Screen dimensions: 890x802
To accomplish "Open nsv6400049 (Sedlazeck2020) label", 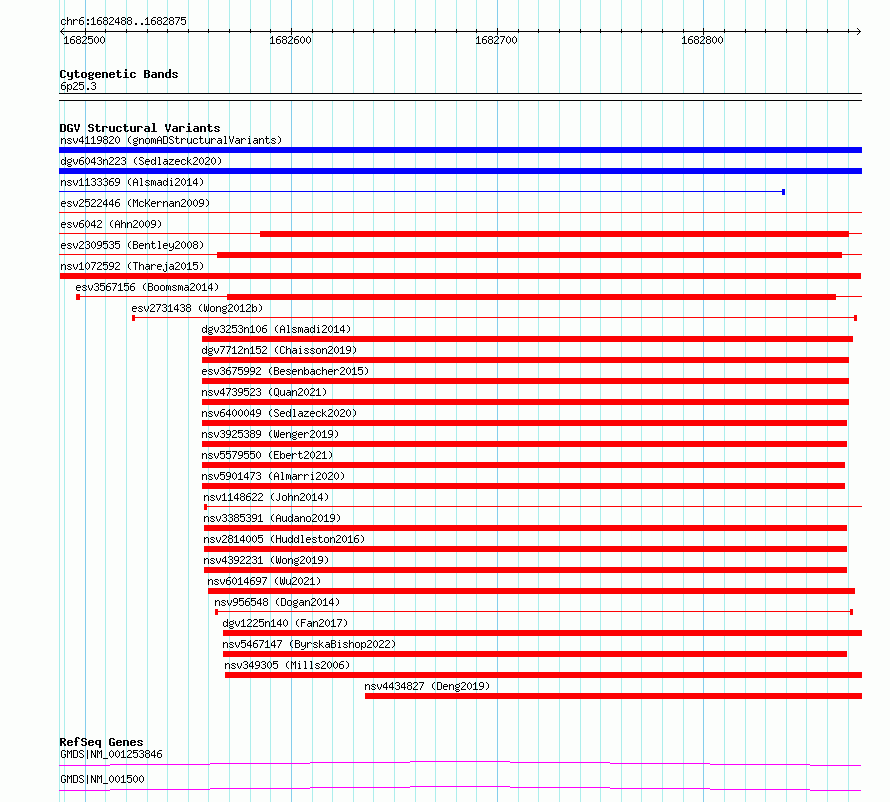I will [x=279, y=413].
